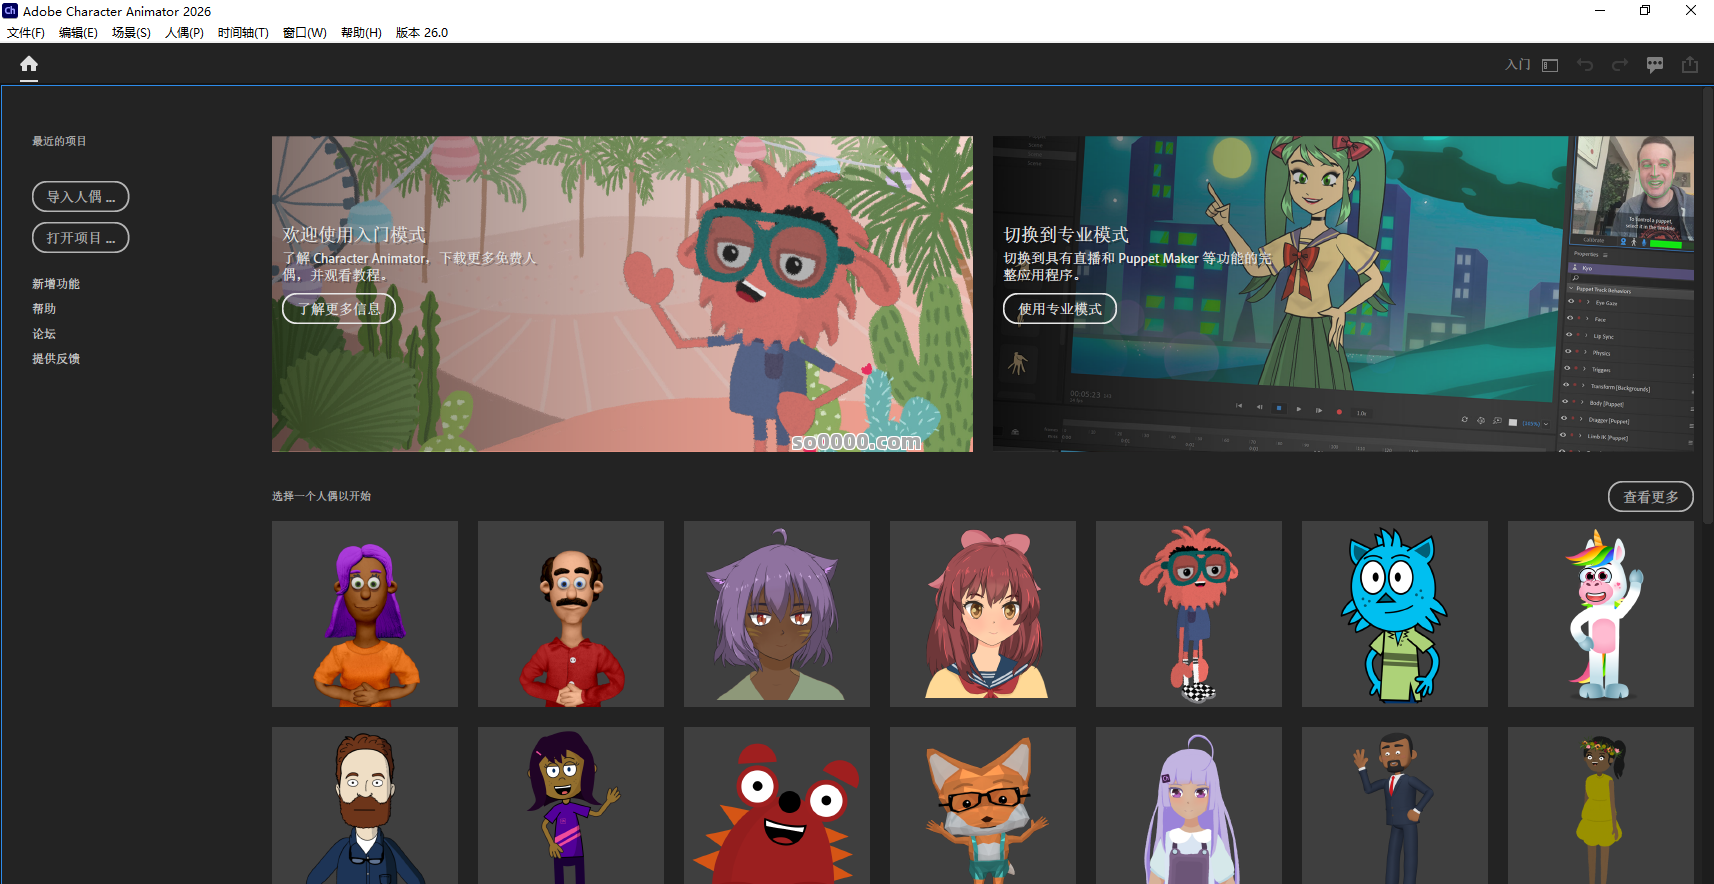Open the 时间轴(T) menu
1714x884 pixels.
(243, 32)
